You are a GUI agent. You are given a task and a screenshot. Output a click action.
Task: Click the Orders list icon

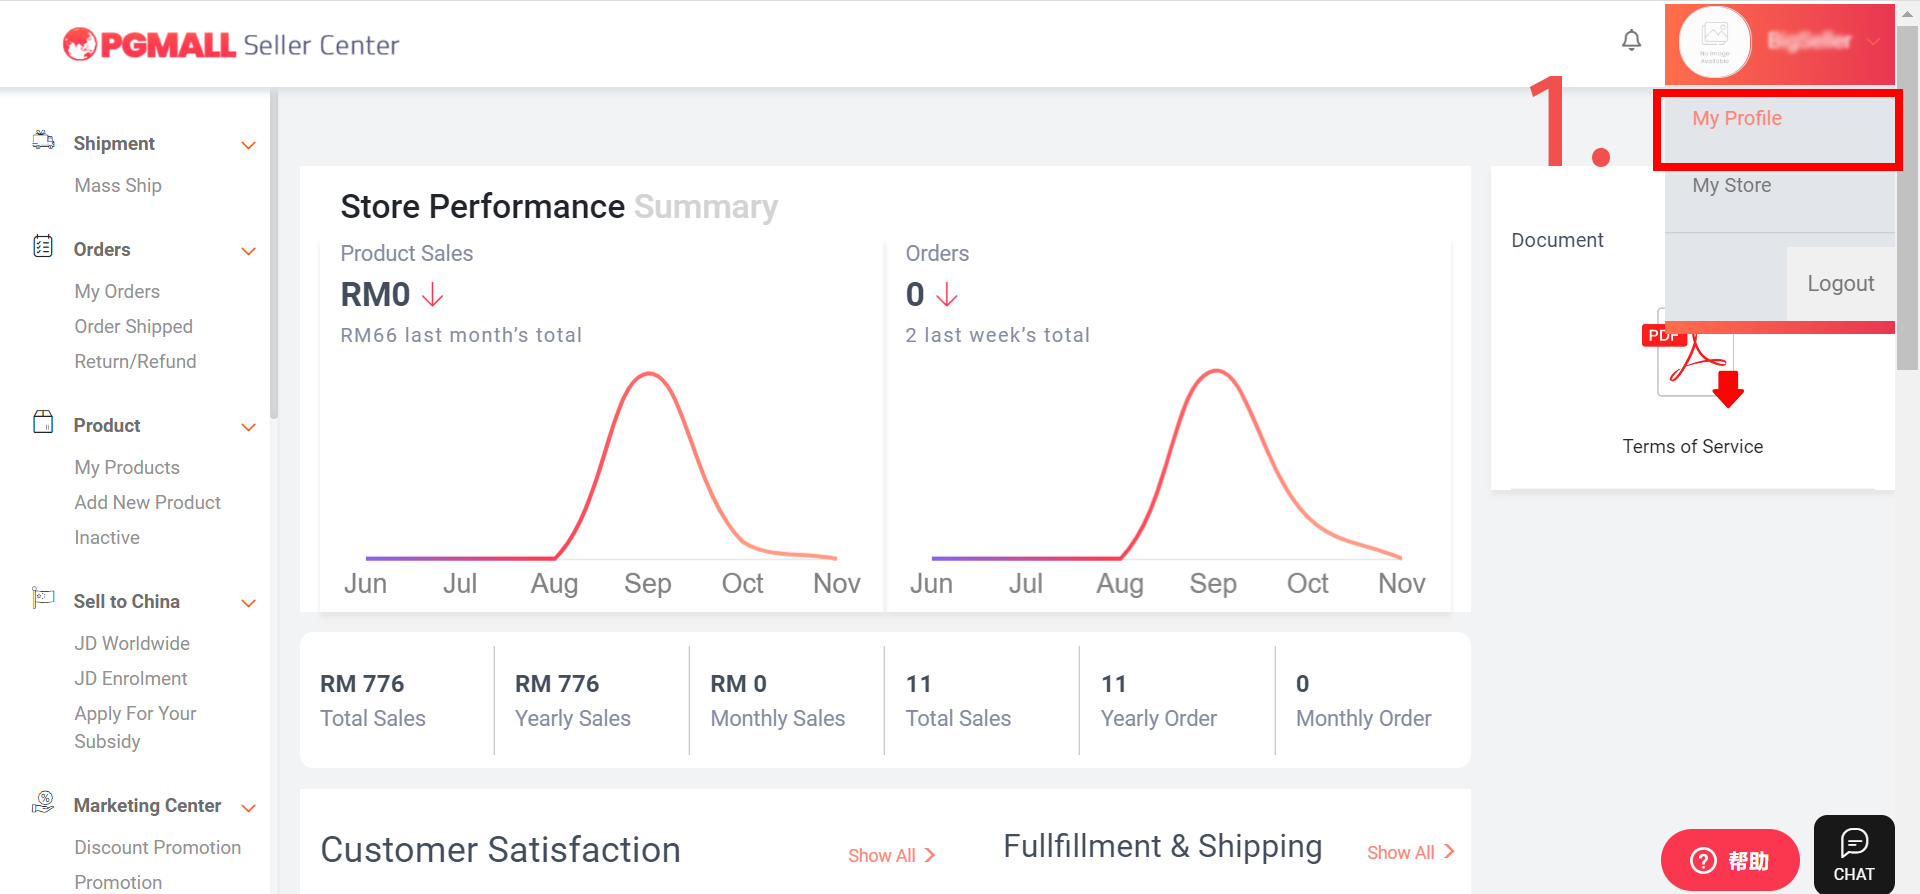43,246
